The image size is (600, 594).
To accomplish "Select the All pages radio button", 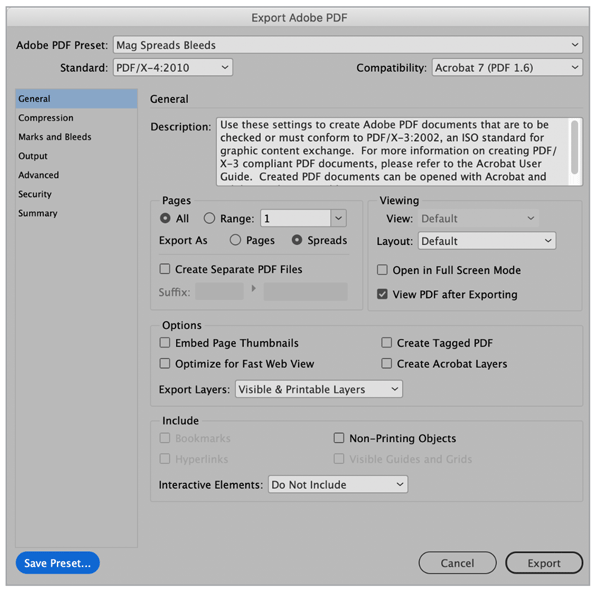I will [x=165, y=218].
